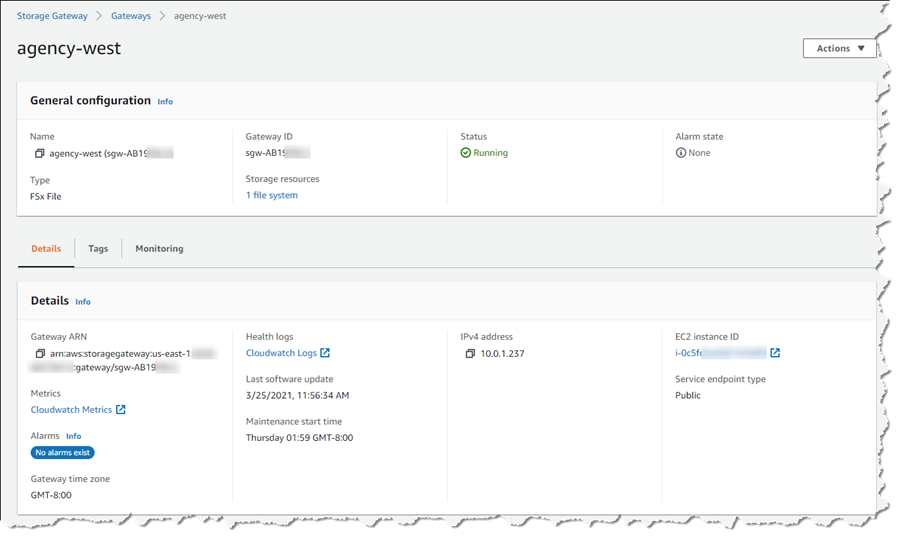
Task: Open the Actions dropdown button
Action: 840,48
